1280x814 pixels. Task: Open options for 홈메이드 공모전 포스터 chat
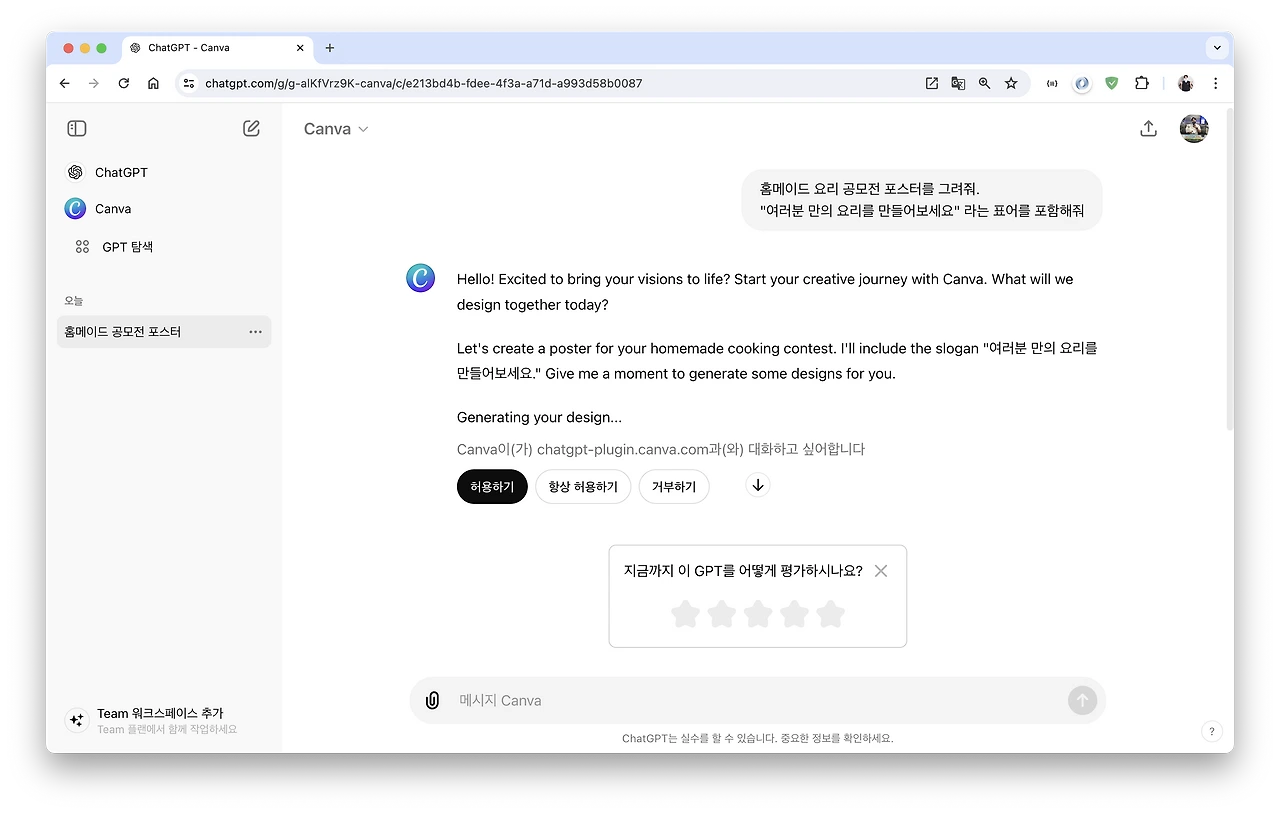pyautogui.click(x=255, y=332)
